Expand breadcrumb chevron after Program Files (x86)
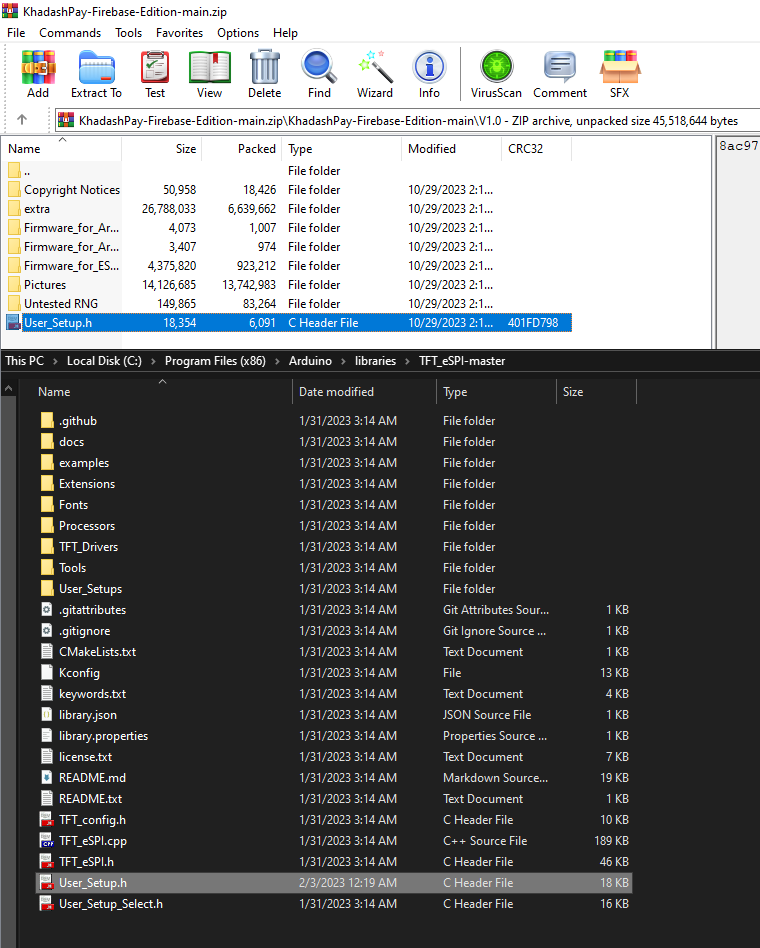 coord(277,361)
